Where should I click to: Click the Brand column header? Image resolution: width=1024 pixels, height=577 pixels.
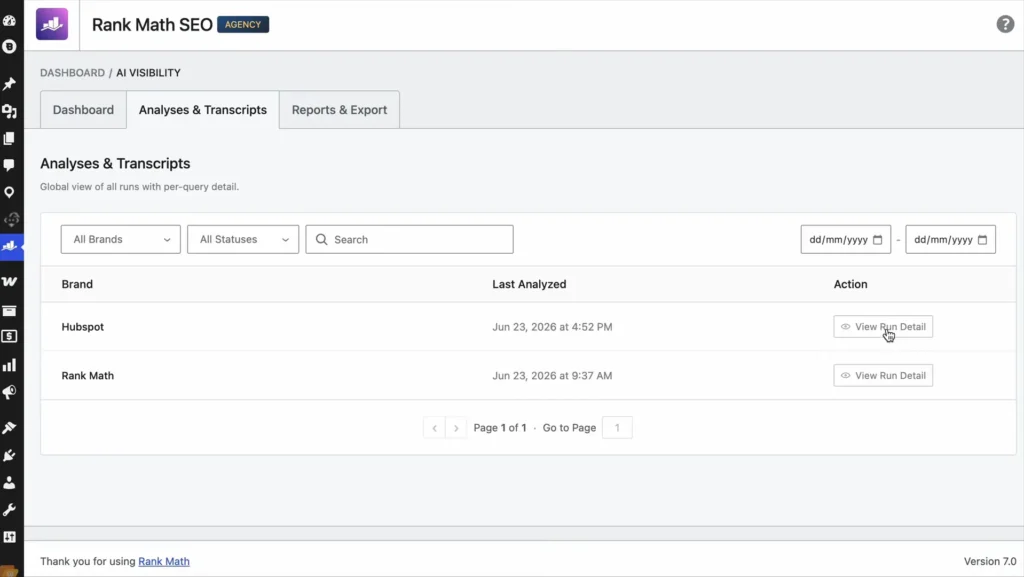(x=77, y=284)
